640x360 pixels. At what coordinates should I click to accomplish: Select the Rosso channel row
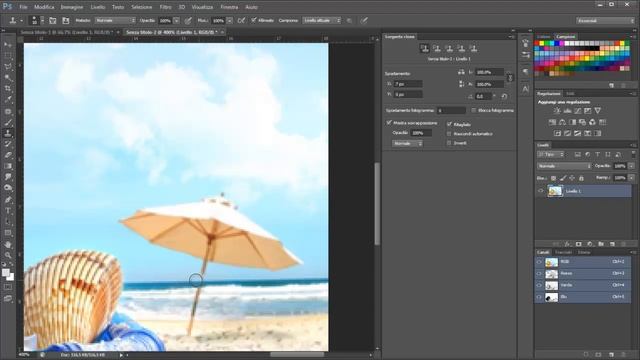coord(583,273)
